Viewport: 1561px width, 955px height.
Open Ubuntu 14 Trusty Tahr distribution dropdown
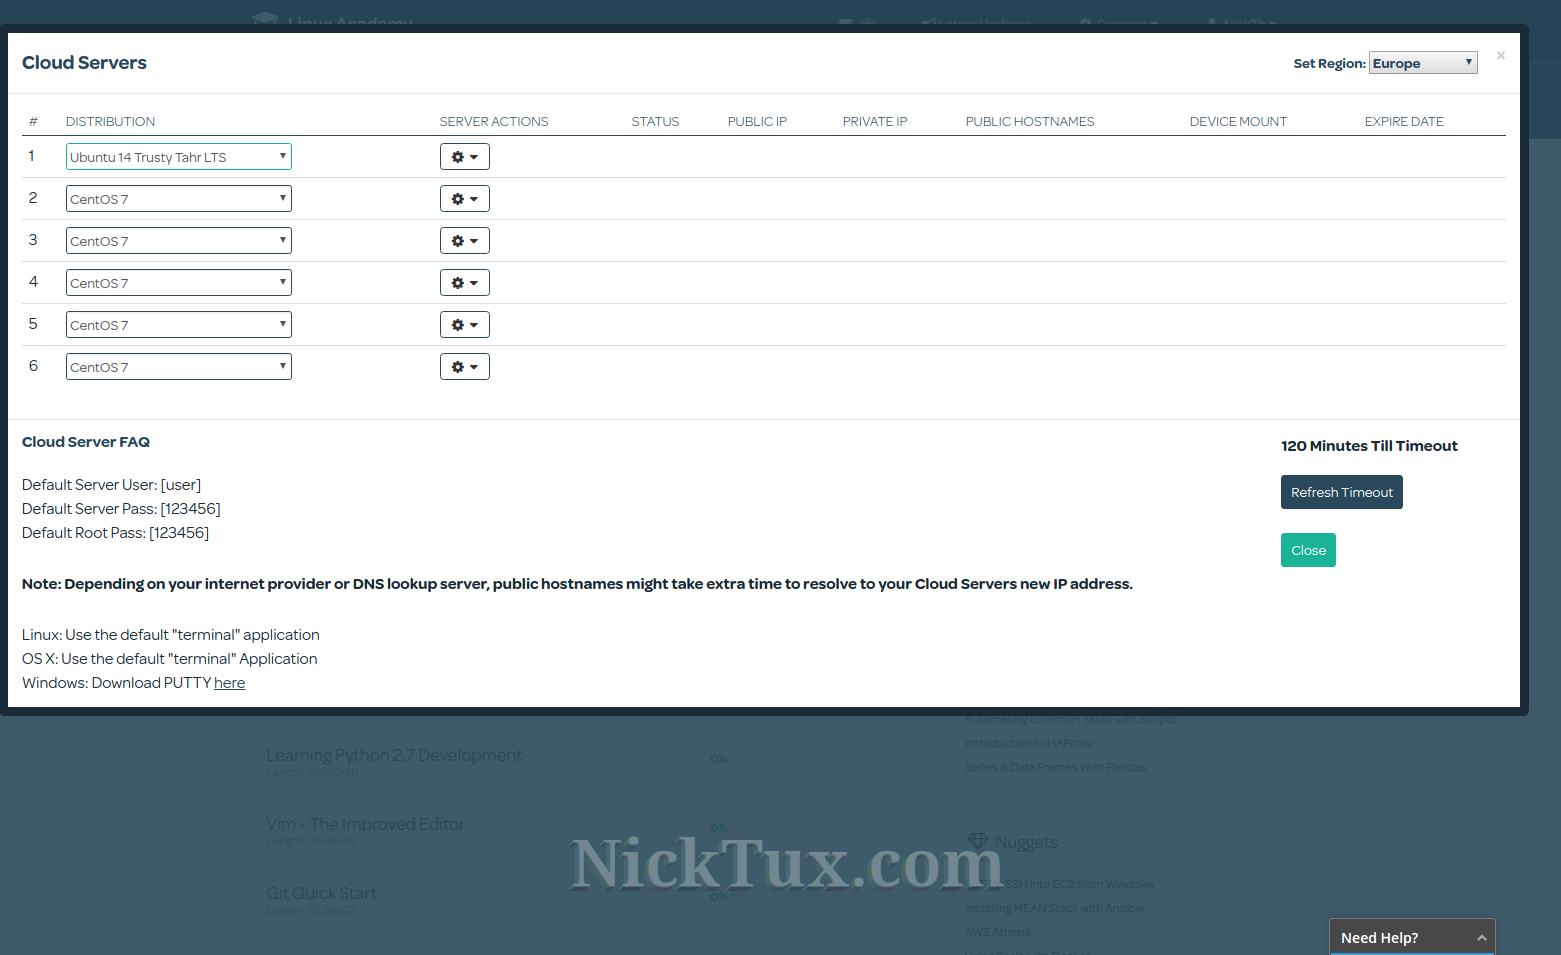click(x=179, y=157)
